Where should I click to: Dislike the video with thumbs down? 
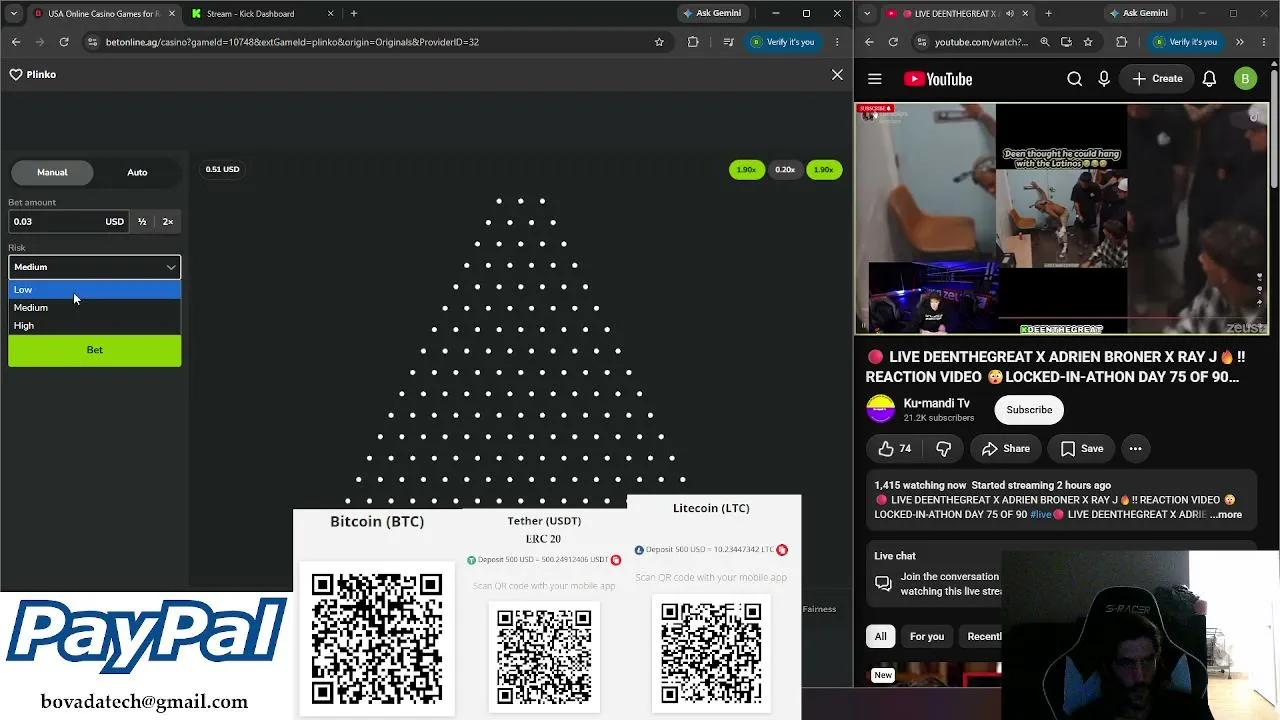point(943,449)
